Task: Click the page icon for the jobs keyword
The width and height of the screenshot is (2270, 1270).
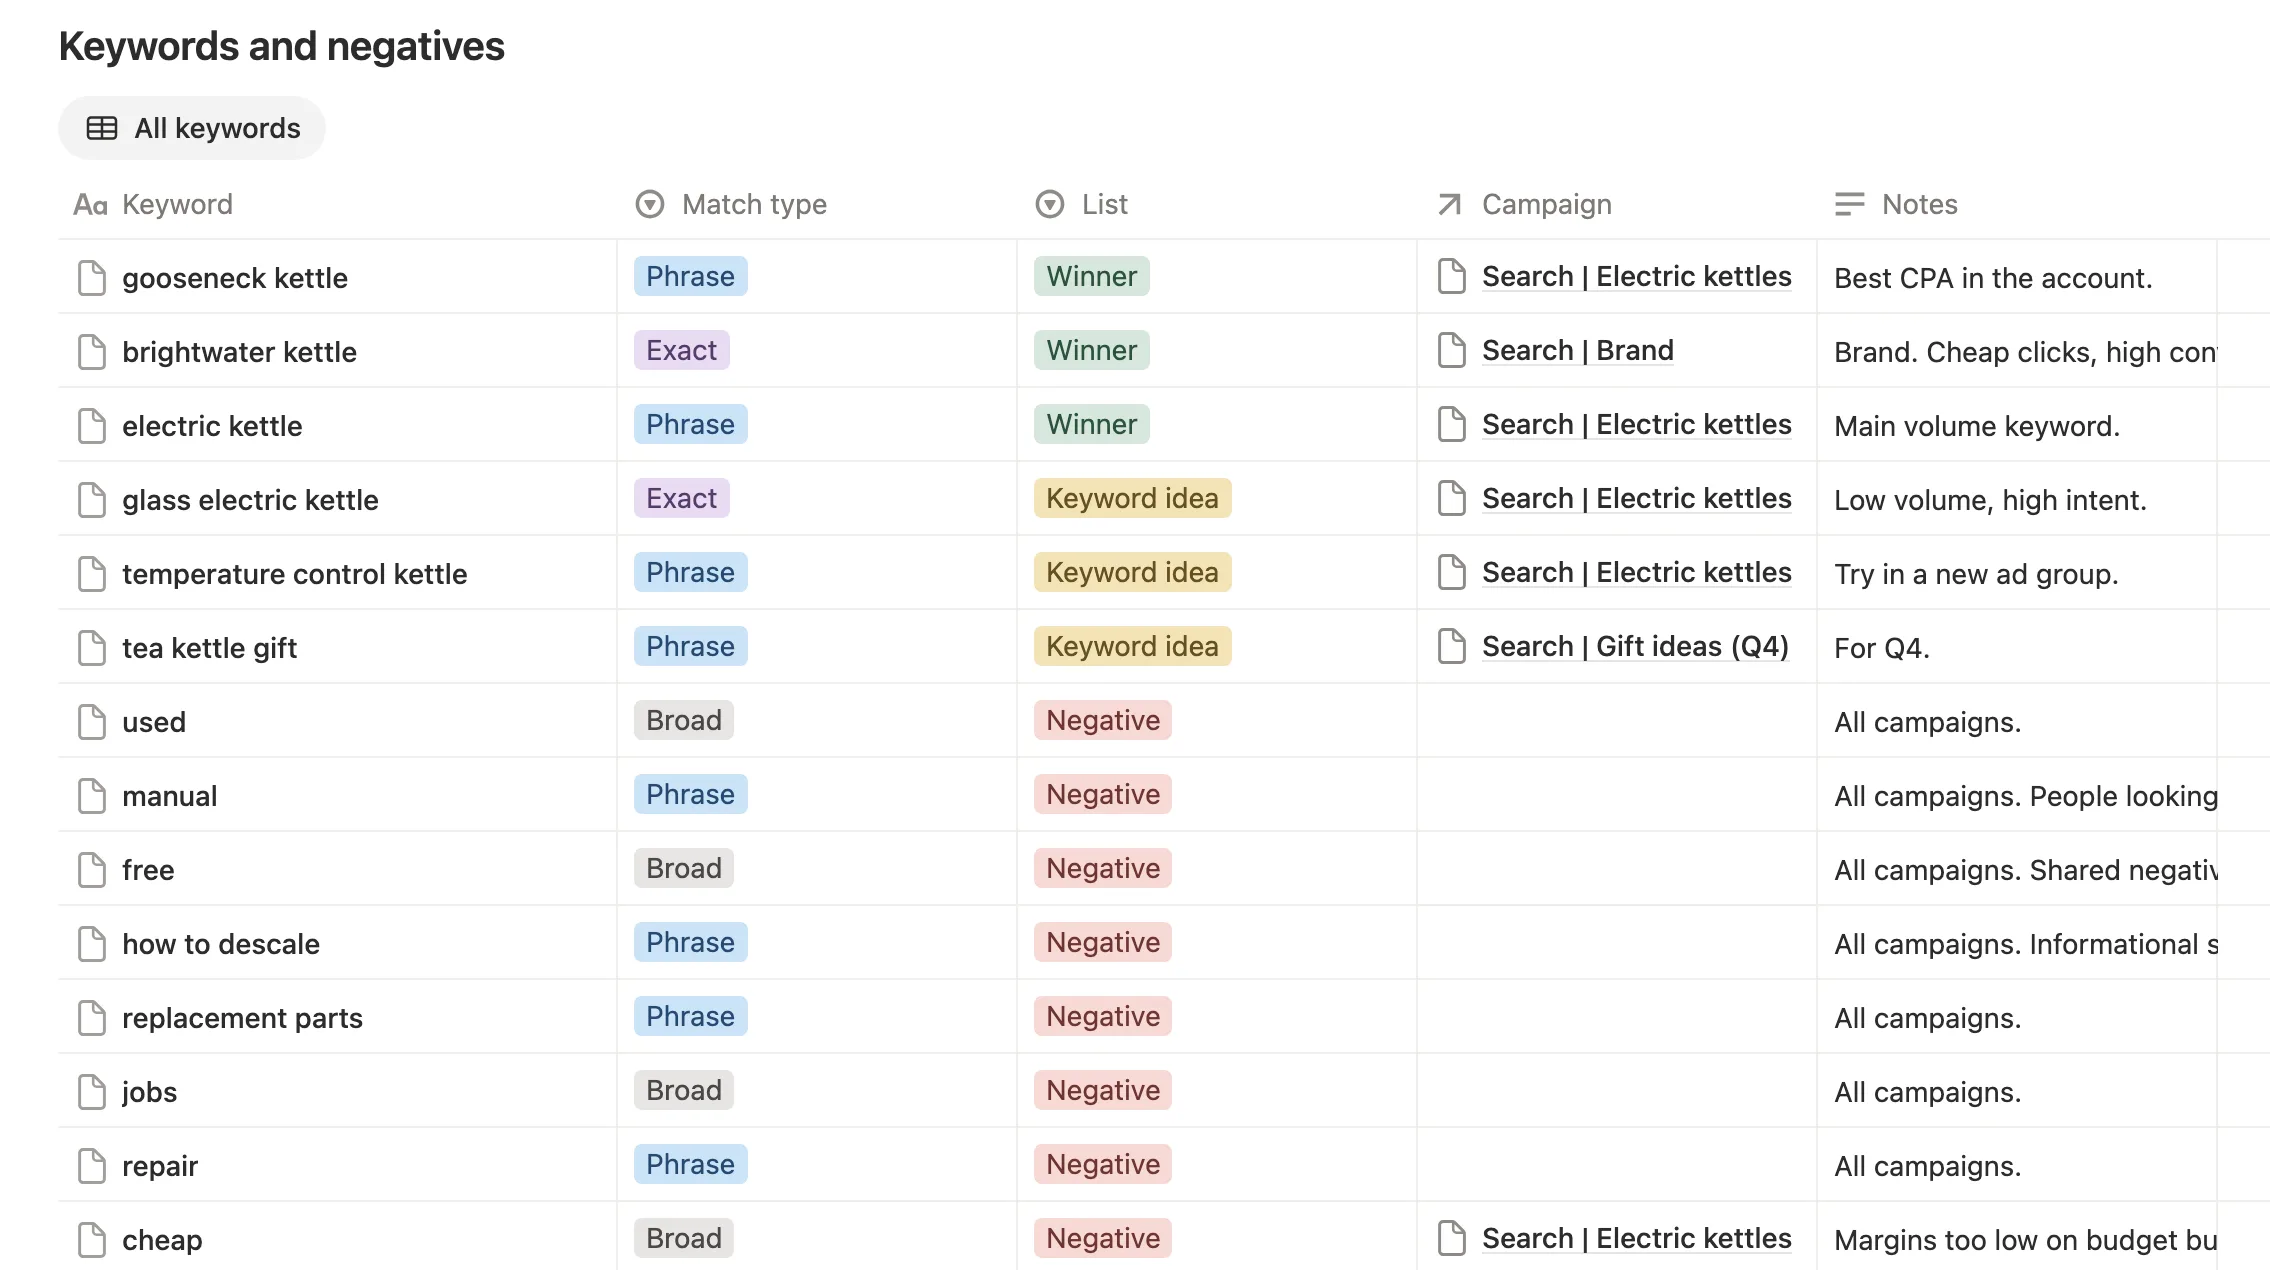Action: (92, 1092)
